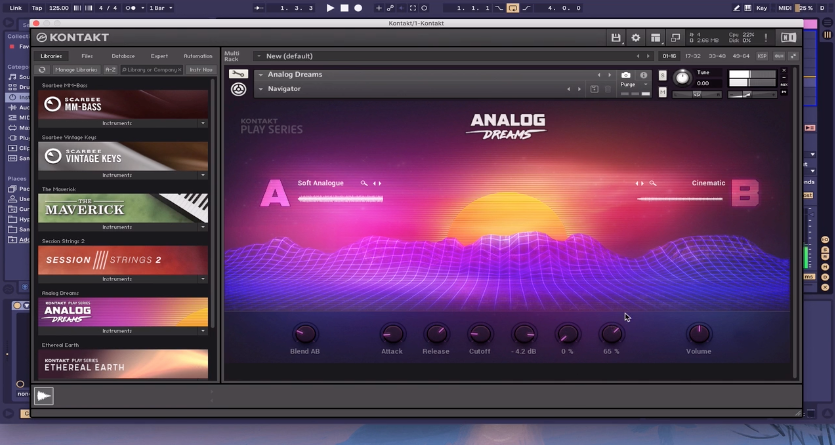Open the Kontakt save/load files menu
Viewport: 835px width, 445px height.
tap(616, 38)
